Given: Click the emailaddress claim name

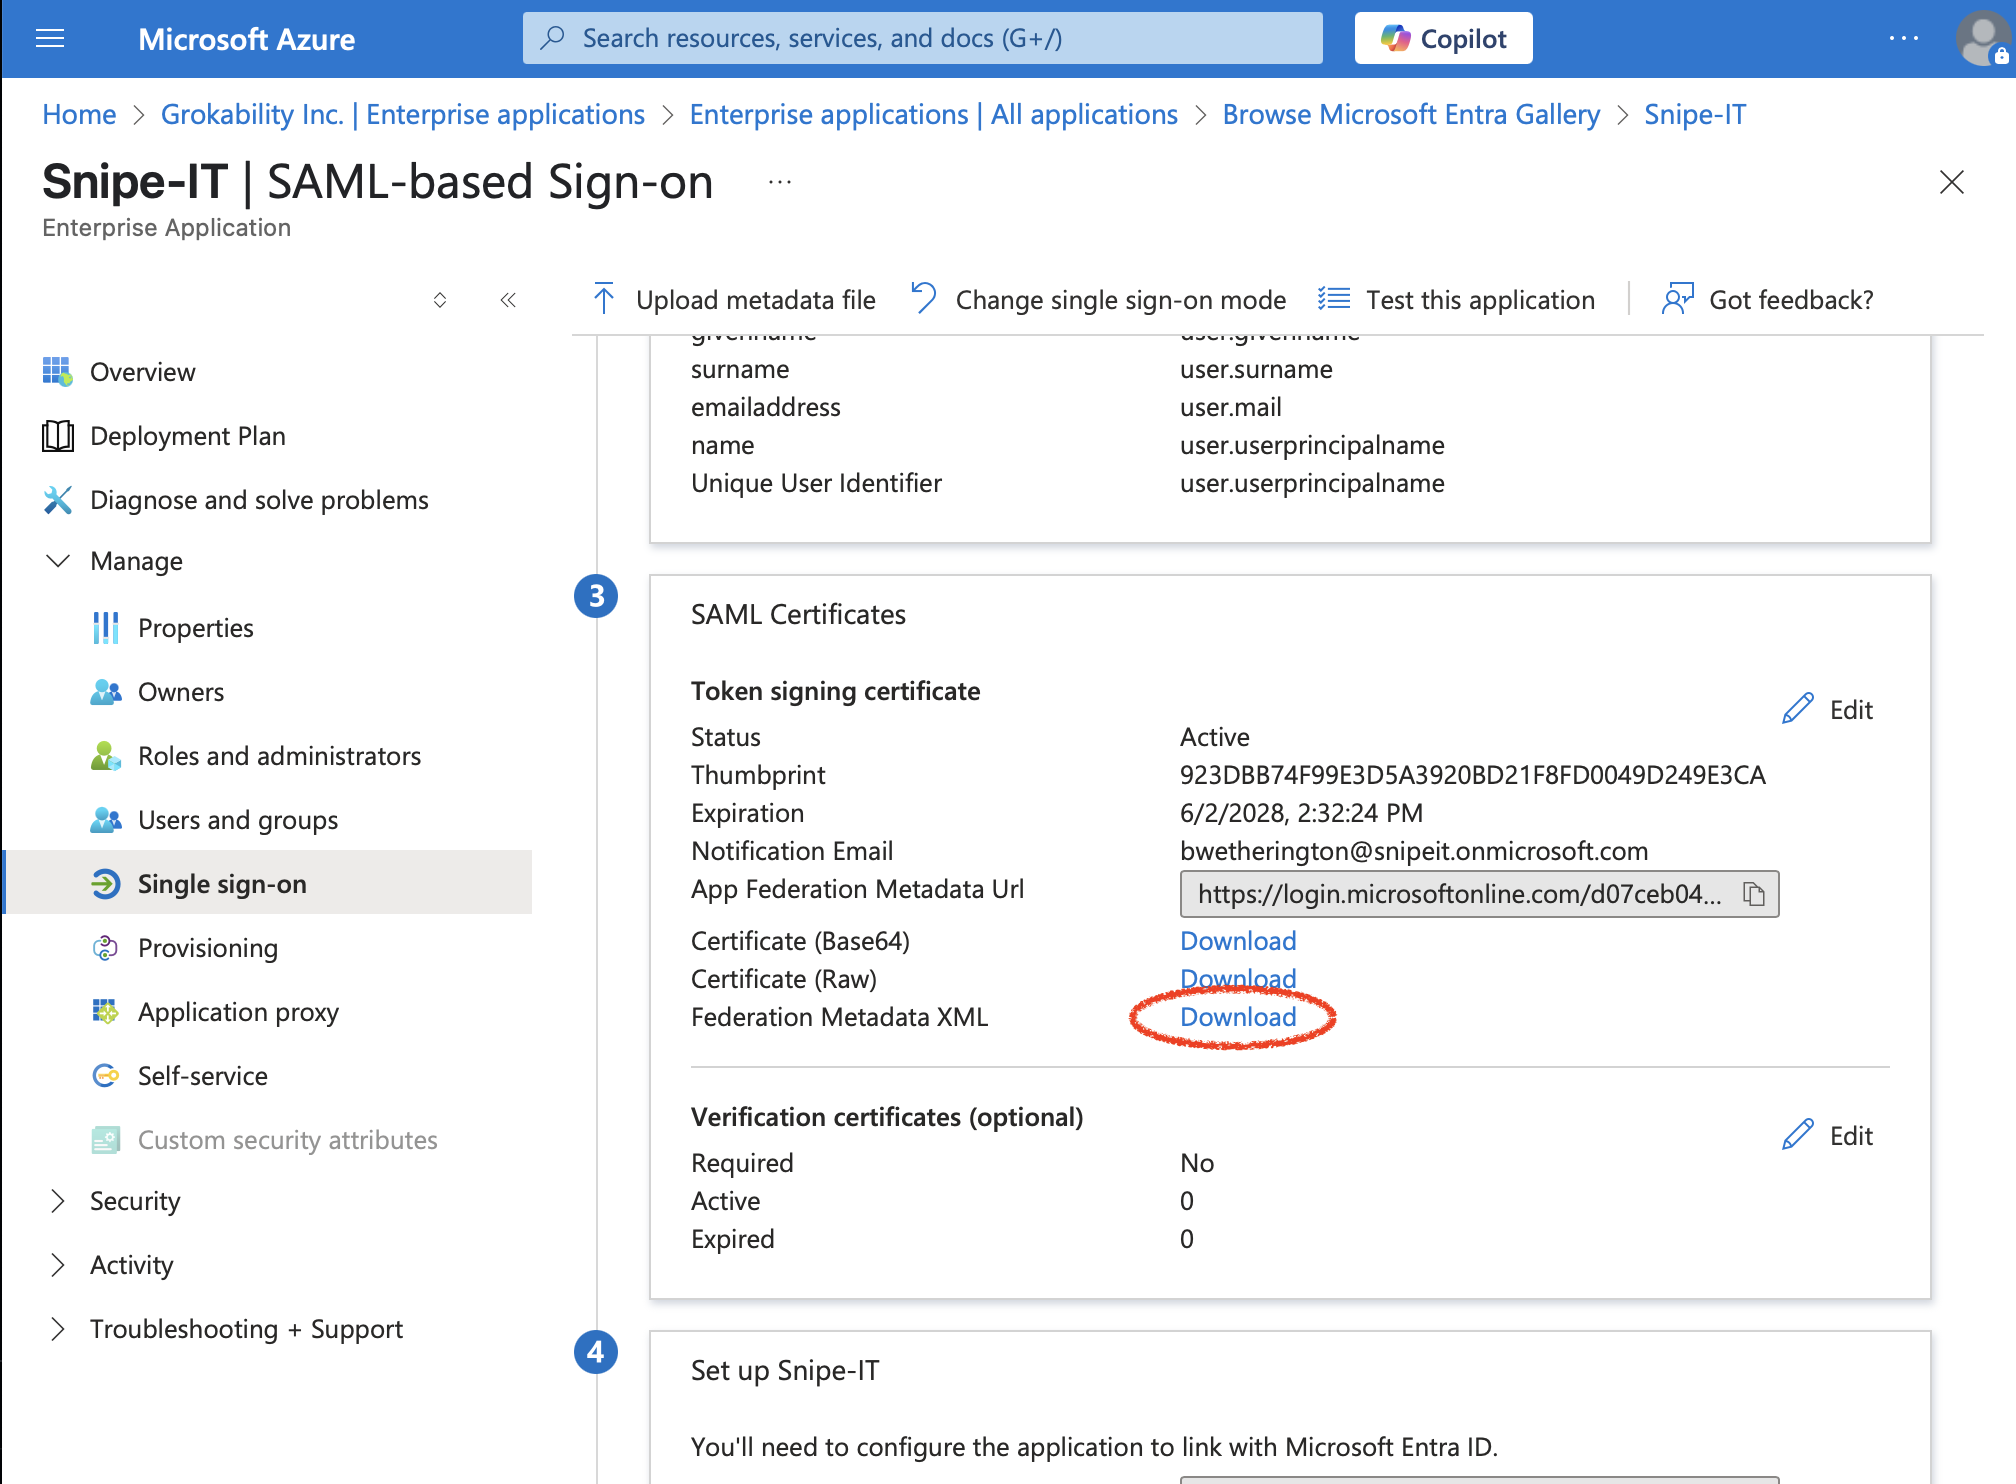Looking at the screenshot, I should click(x=765, y=407).
